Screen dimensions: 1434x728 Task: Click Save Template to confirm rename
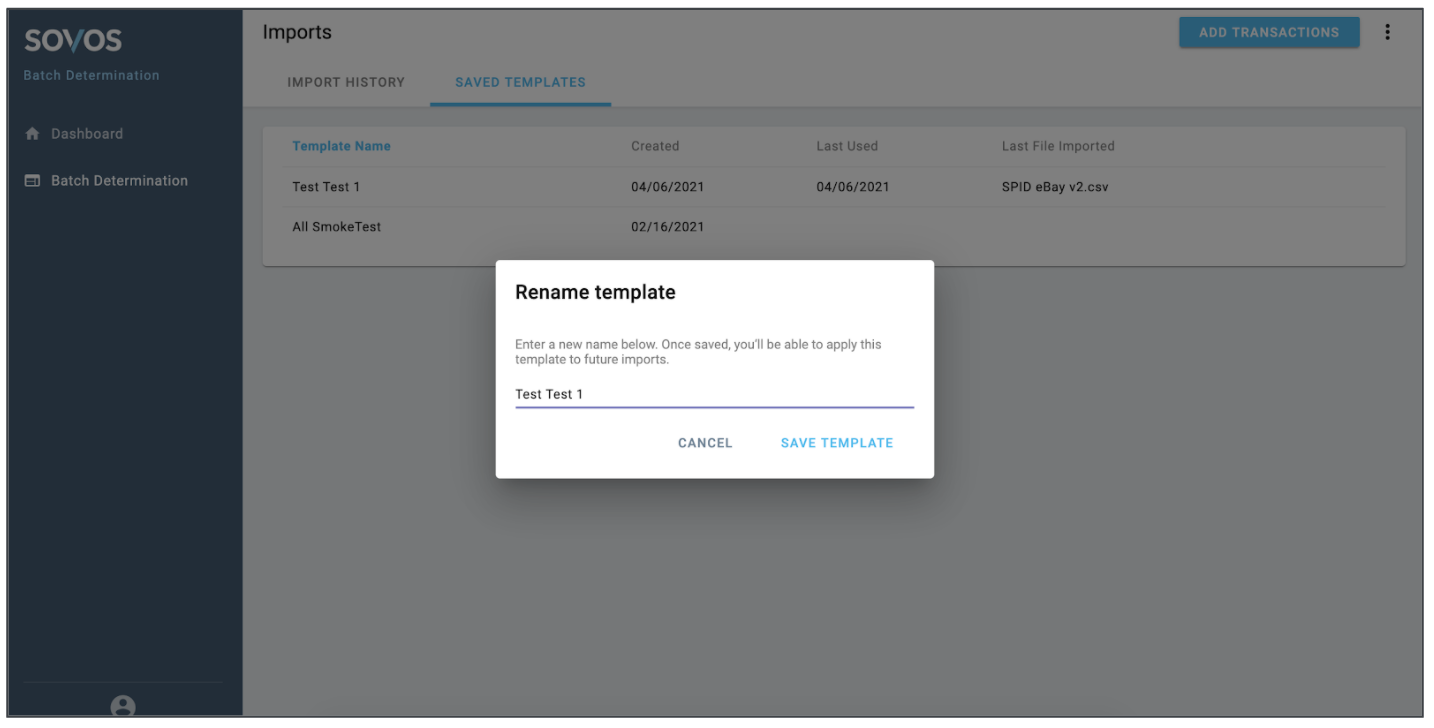pyautogui.click(x=836, y=443)
